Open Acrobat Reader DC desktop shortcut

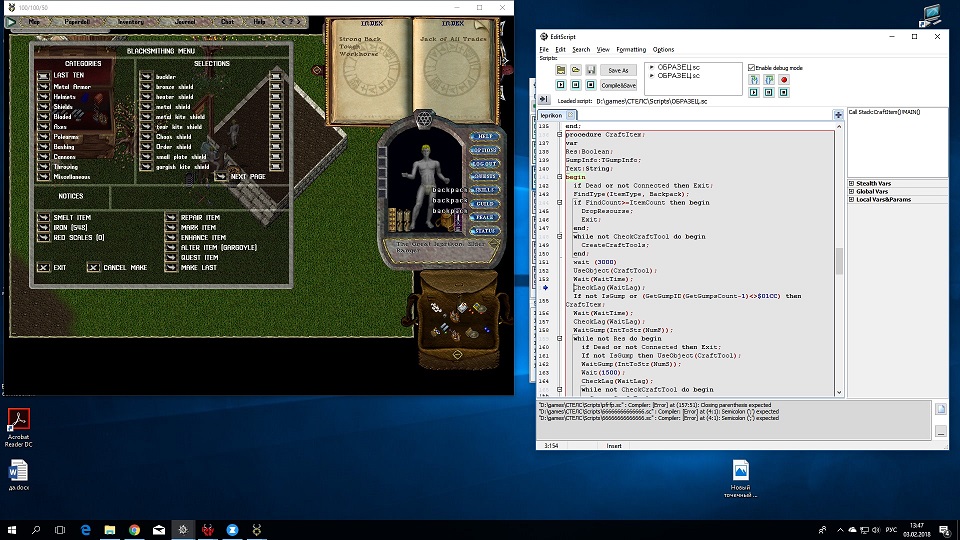point(20,419)
